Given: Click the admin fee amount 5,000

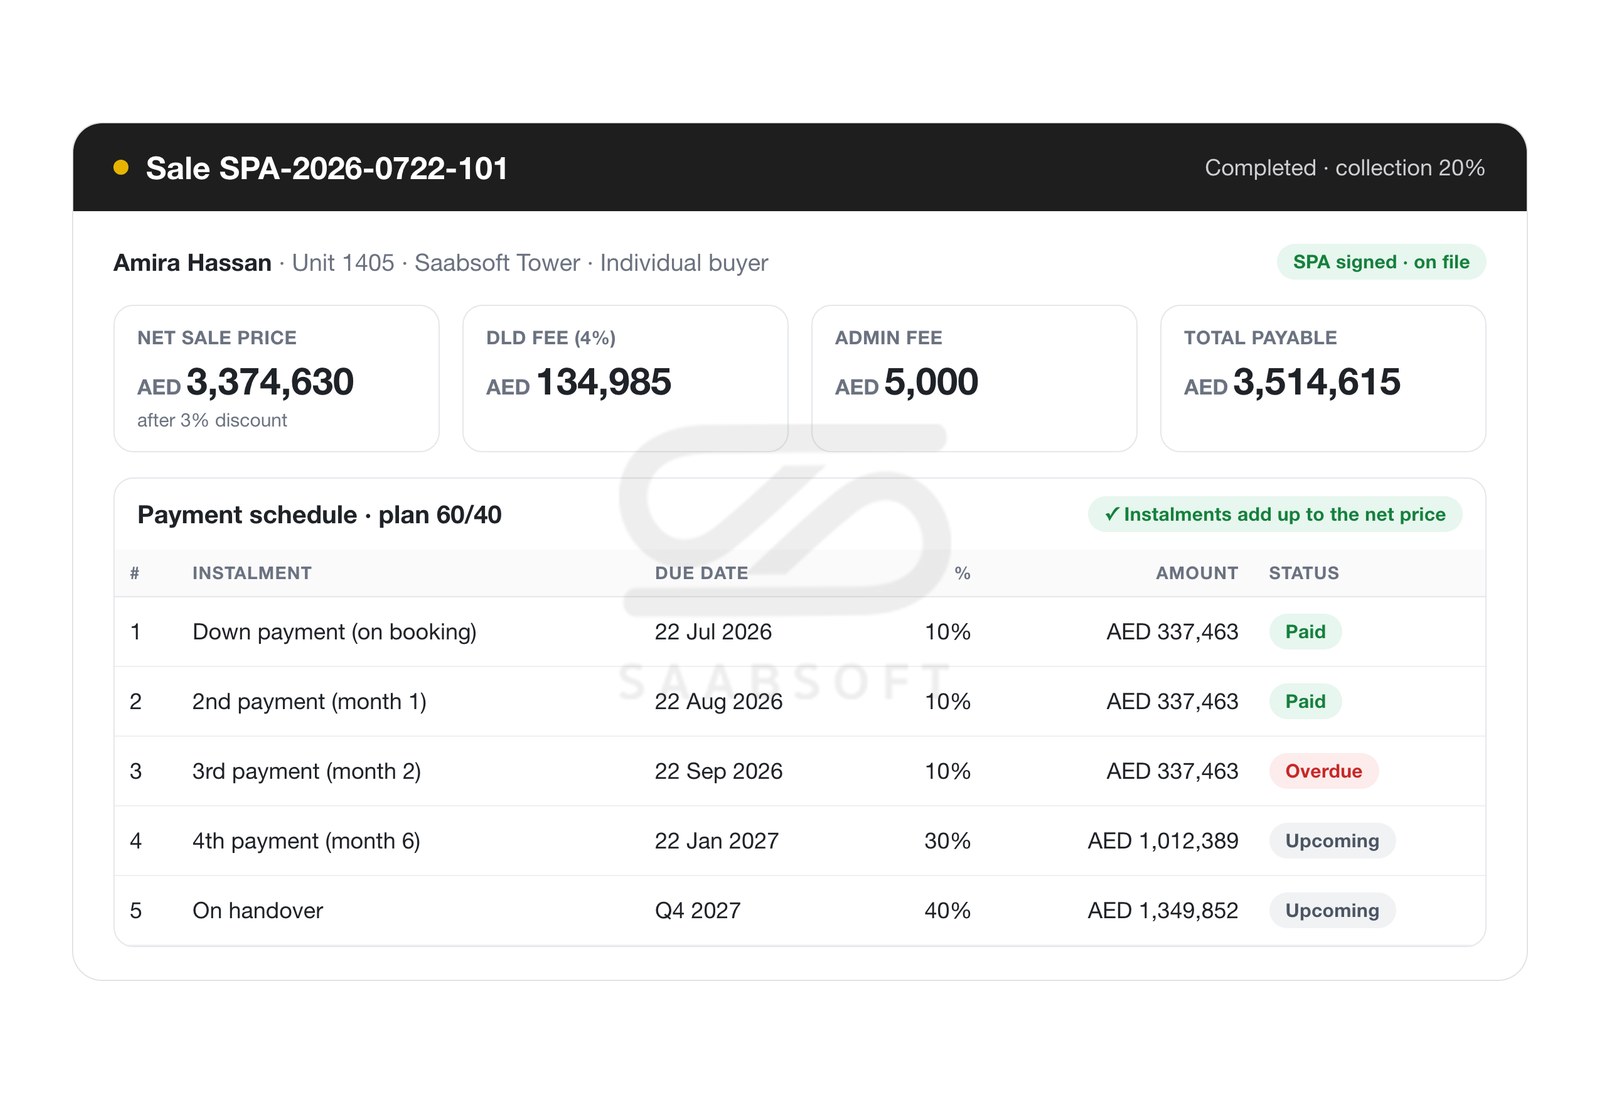Looking at the screenshot, I should [931, 382].
